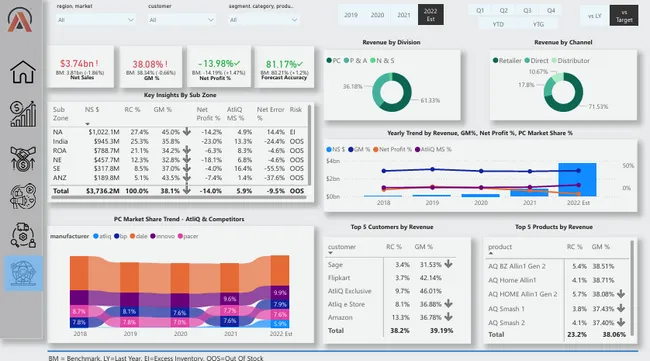Open the Home page icon
650x361 pixels.
(23, 72)
